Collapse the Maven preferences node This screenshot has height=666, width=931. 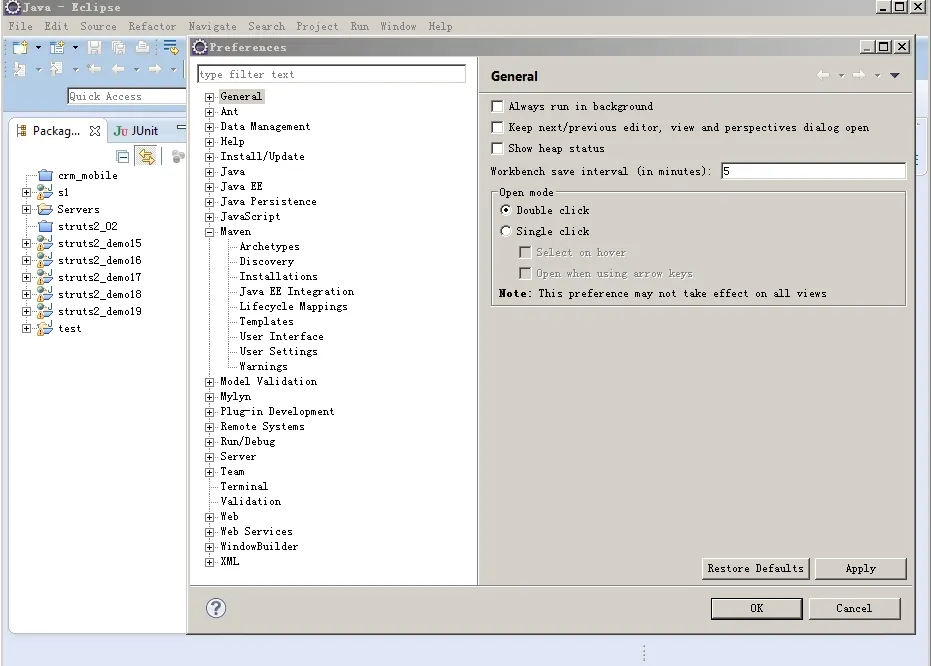click(x=210, y=232)
